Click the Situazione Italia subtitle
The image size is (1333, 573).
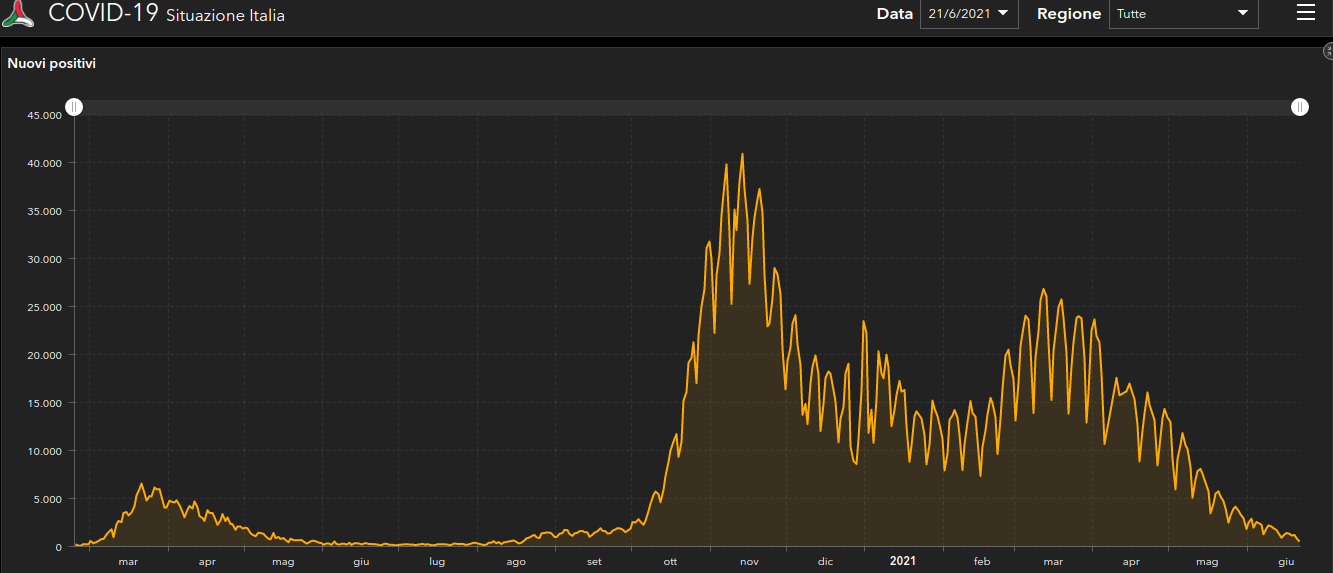click(225, 16)
